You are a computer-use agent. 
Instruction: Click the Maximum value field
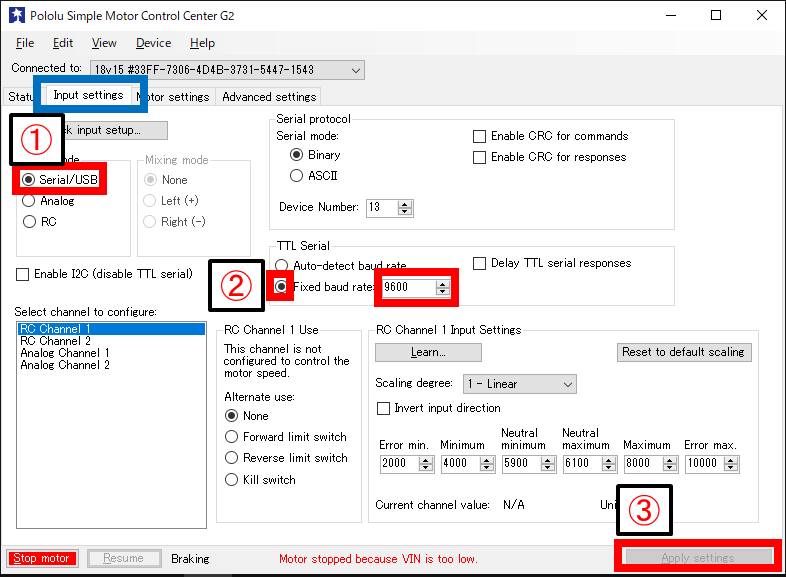pyautogui.click(x=644, y=463)
